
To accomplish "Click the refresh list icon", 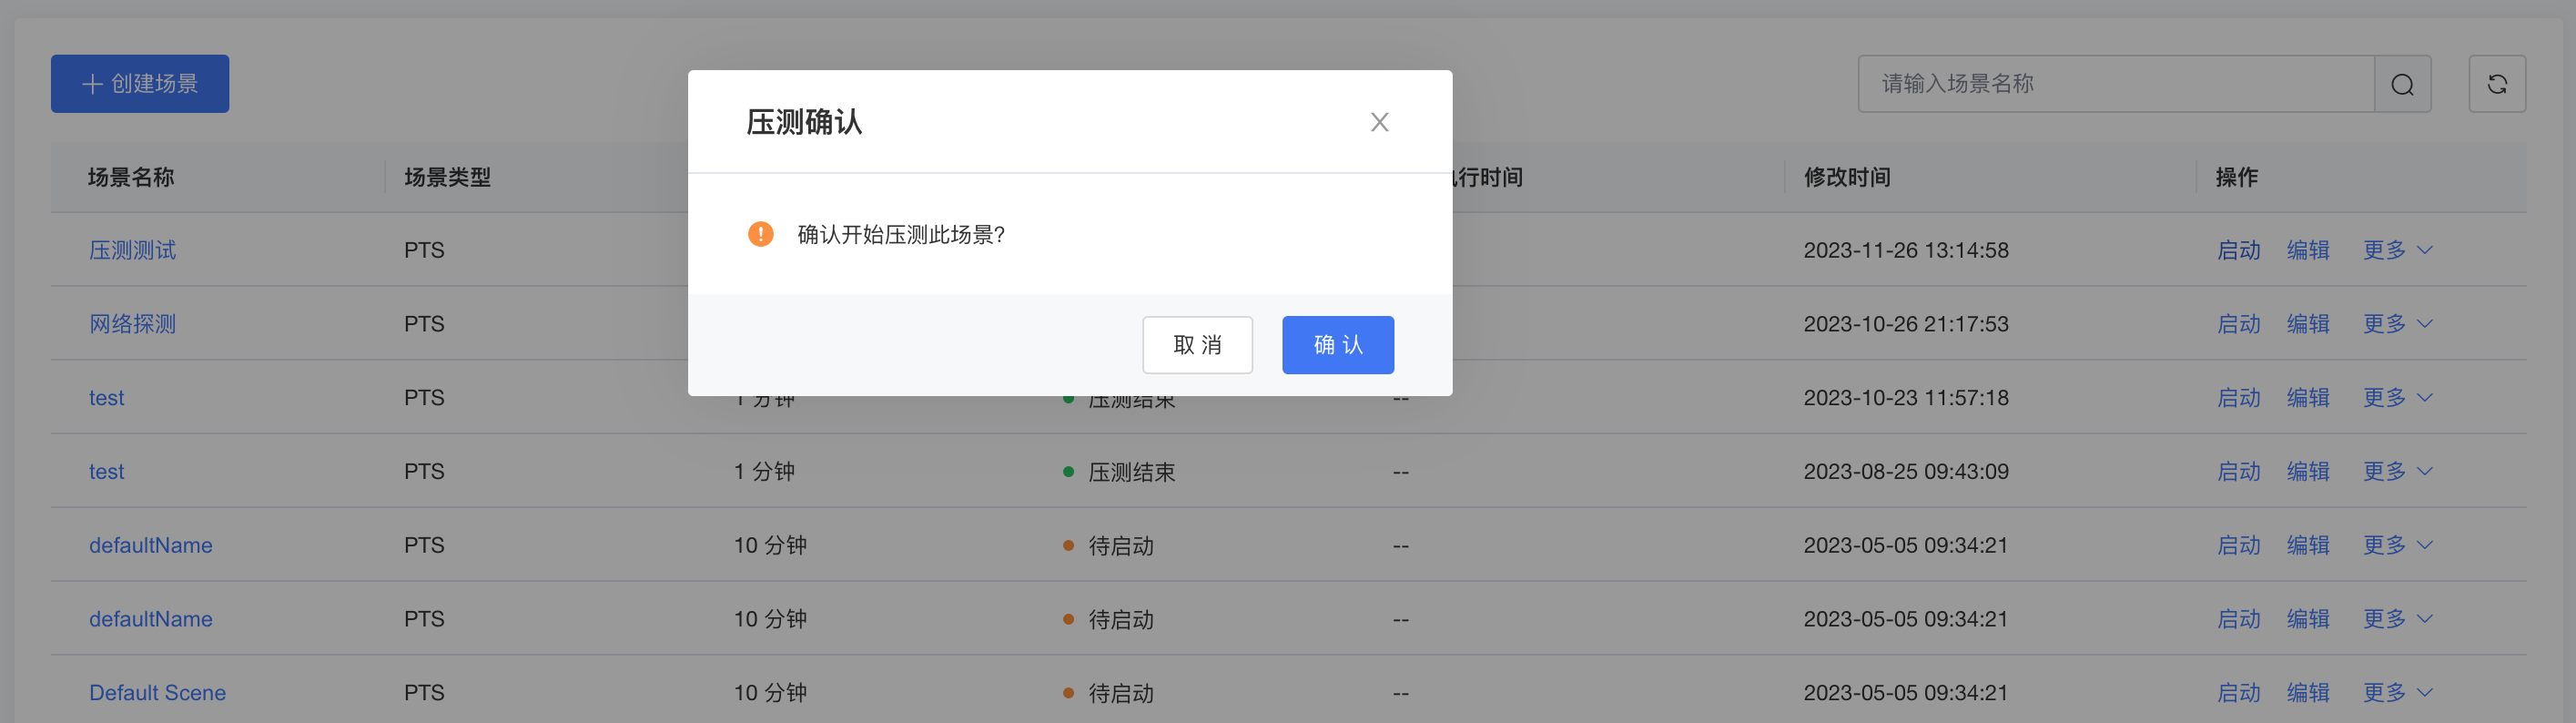I will pyautogui.click(x=2496, y=85).
